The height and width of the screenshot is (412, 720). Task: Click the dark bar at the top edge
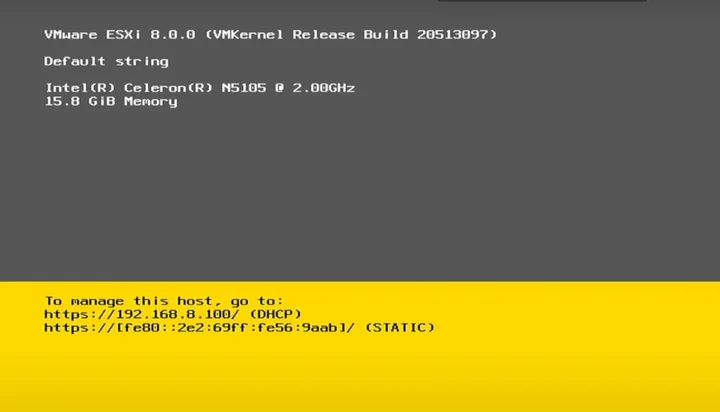pyautogui.click(x=542, y=0)
